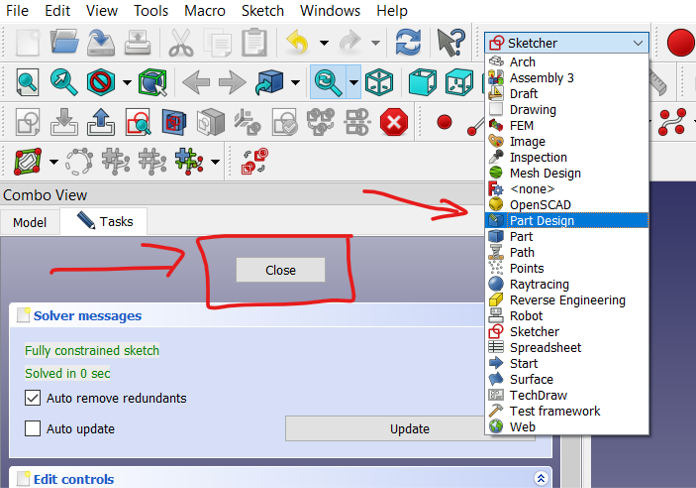This screenshot has height=488, width=696.
Task: Click the Draw style no-entry icon
Action: pyautogui.click(x=101, y=82)
